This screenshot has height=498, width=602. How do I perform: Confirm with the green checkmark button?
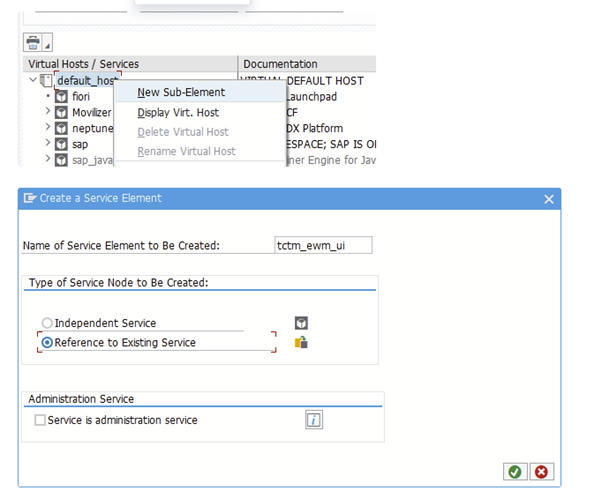coord(514,472)
